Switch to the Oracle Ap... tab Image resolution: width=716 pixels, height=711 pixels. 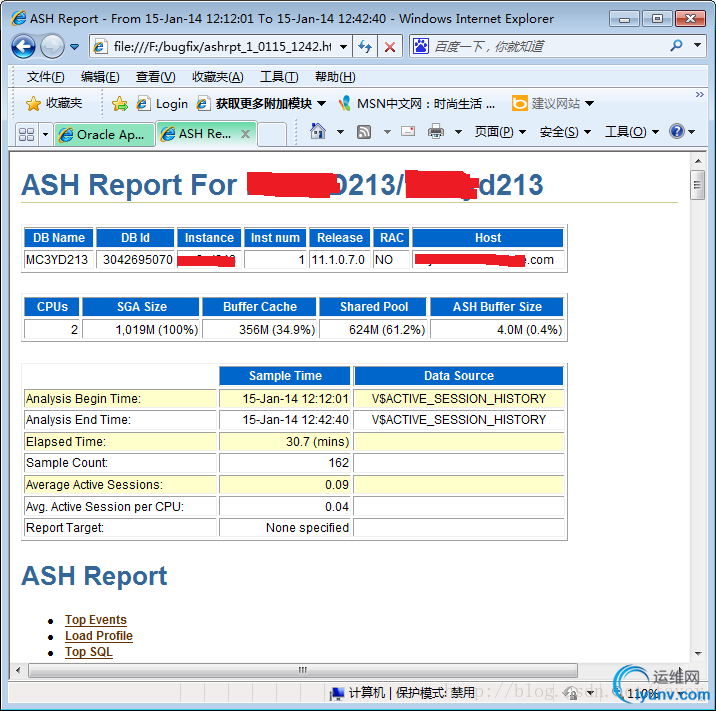click(104, 135)
